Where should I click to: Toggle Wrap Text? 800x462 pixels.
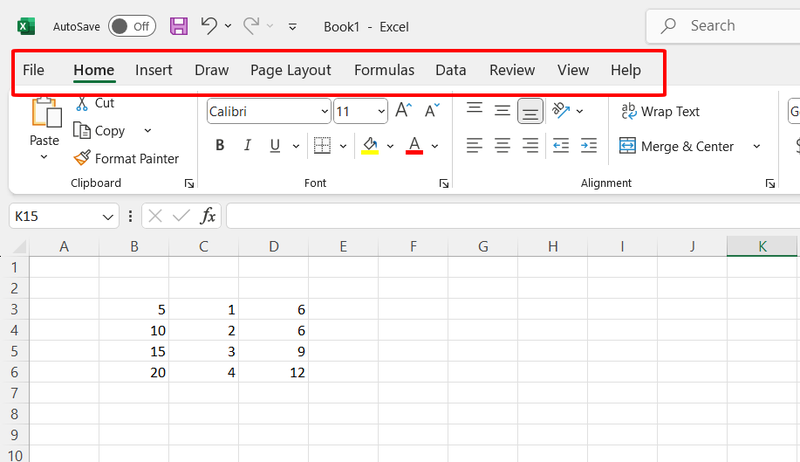click(660, 111)
